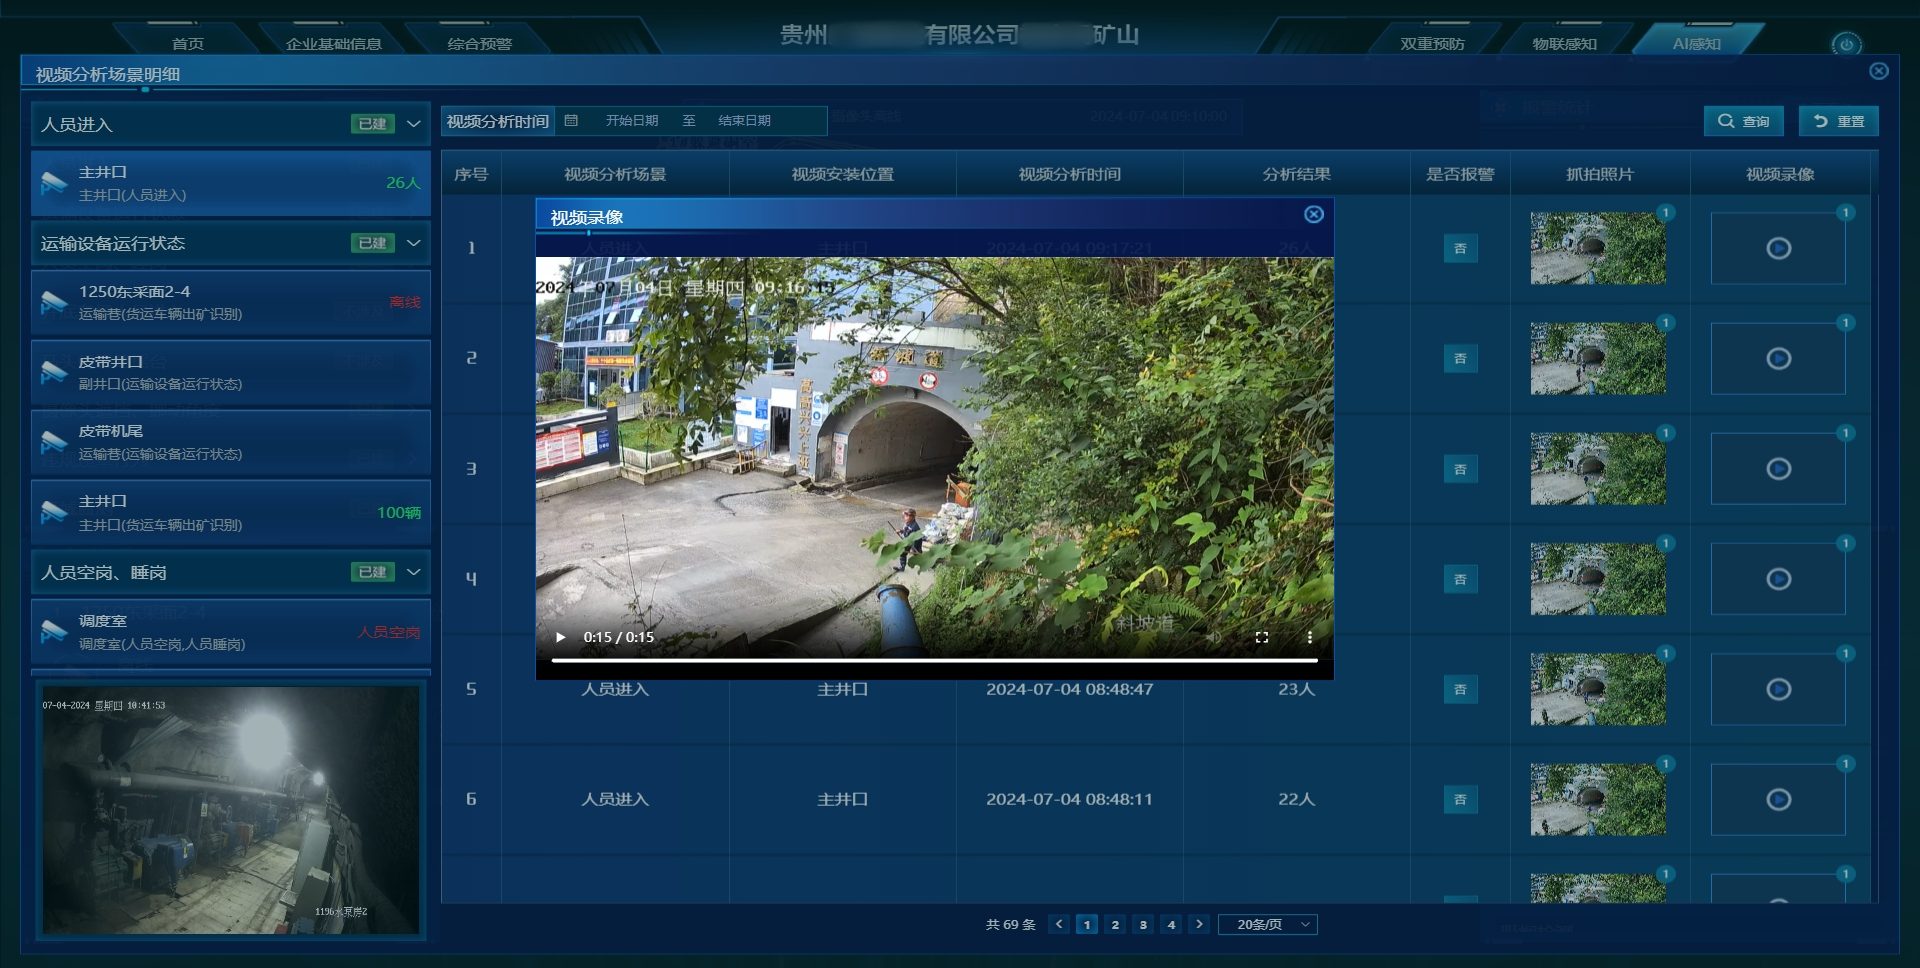Open row 3 video recording play icon
This screenshot has width=1920, height=968.
pos(1778,468)
